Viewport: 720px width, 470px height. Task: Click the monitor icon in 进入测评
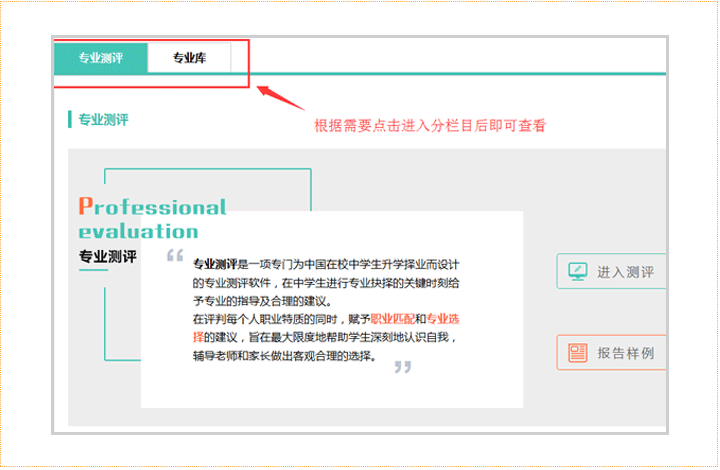(x=577, y=272)
